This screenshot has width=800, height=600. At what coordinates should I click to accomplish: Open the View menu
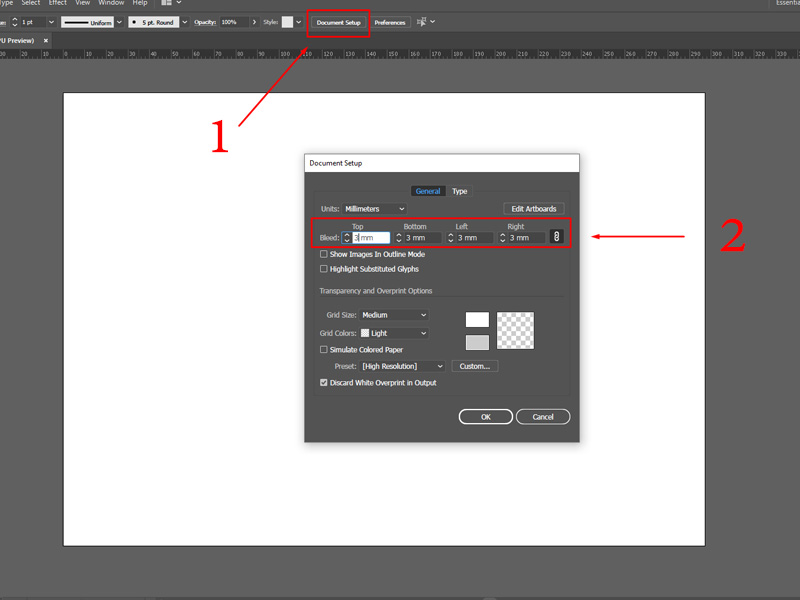(x=83, y=3)
